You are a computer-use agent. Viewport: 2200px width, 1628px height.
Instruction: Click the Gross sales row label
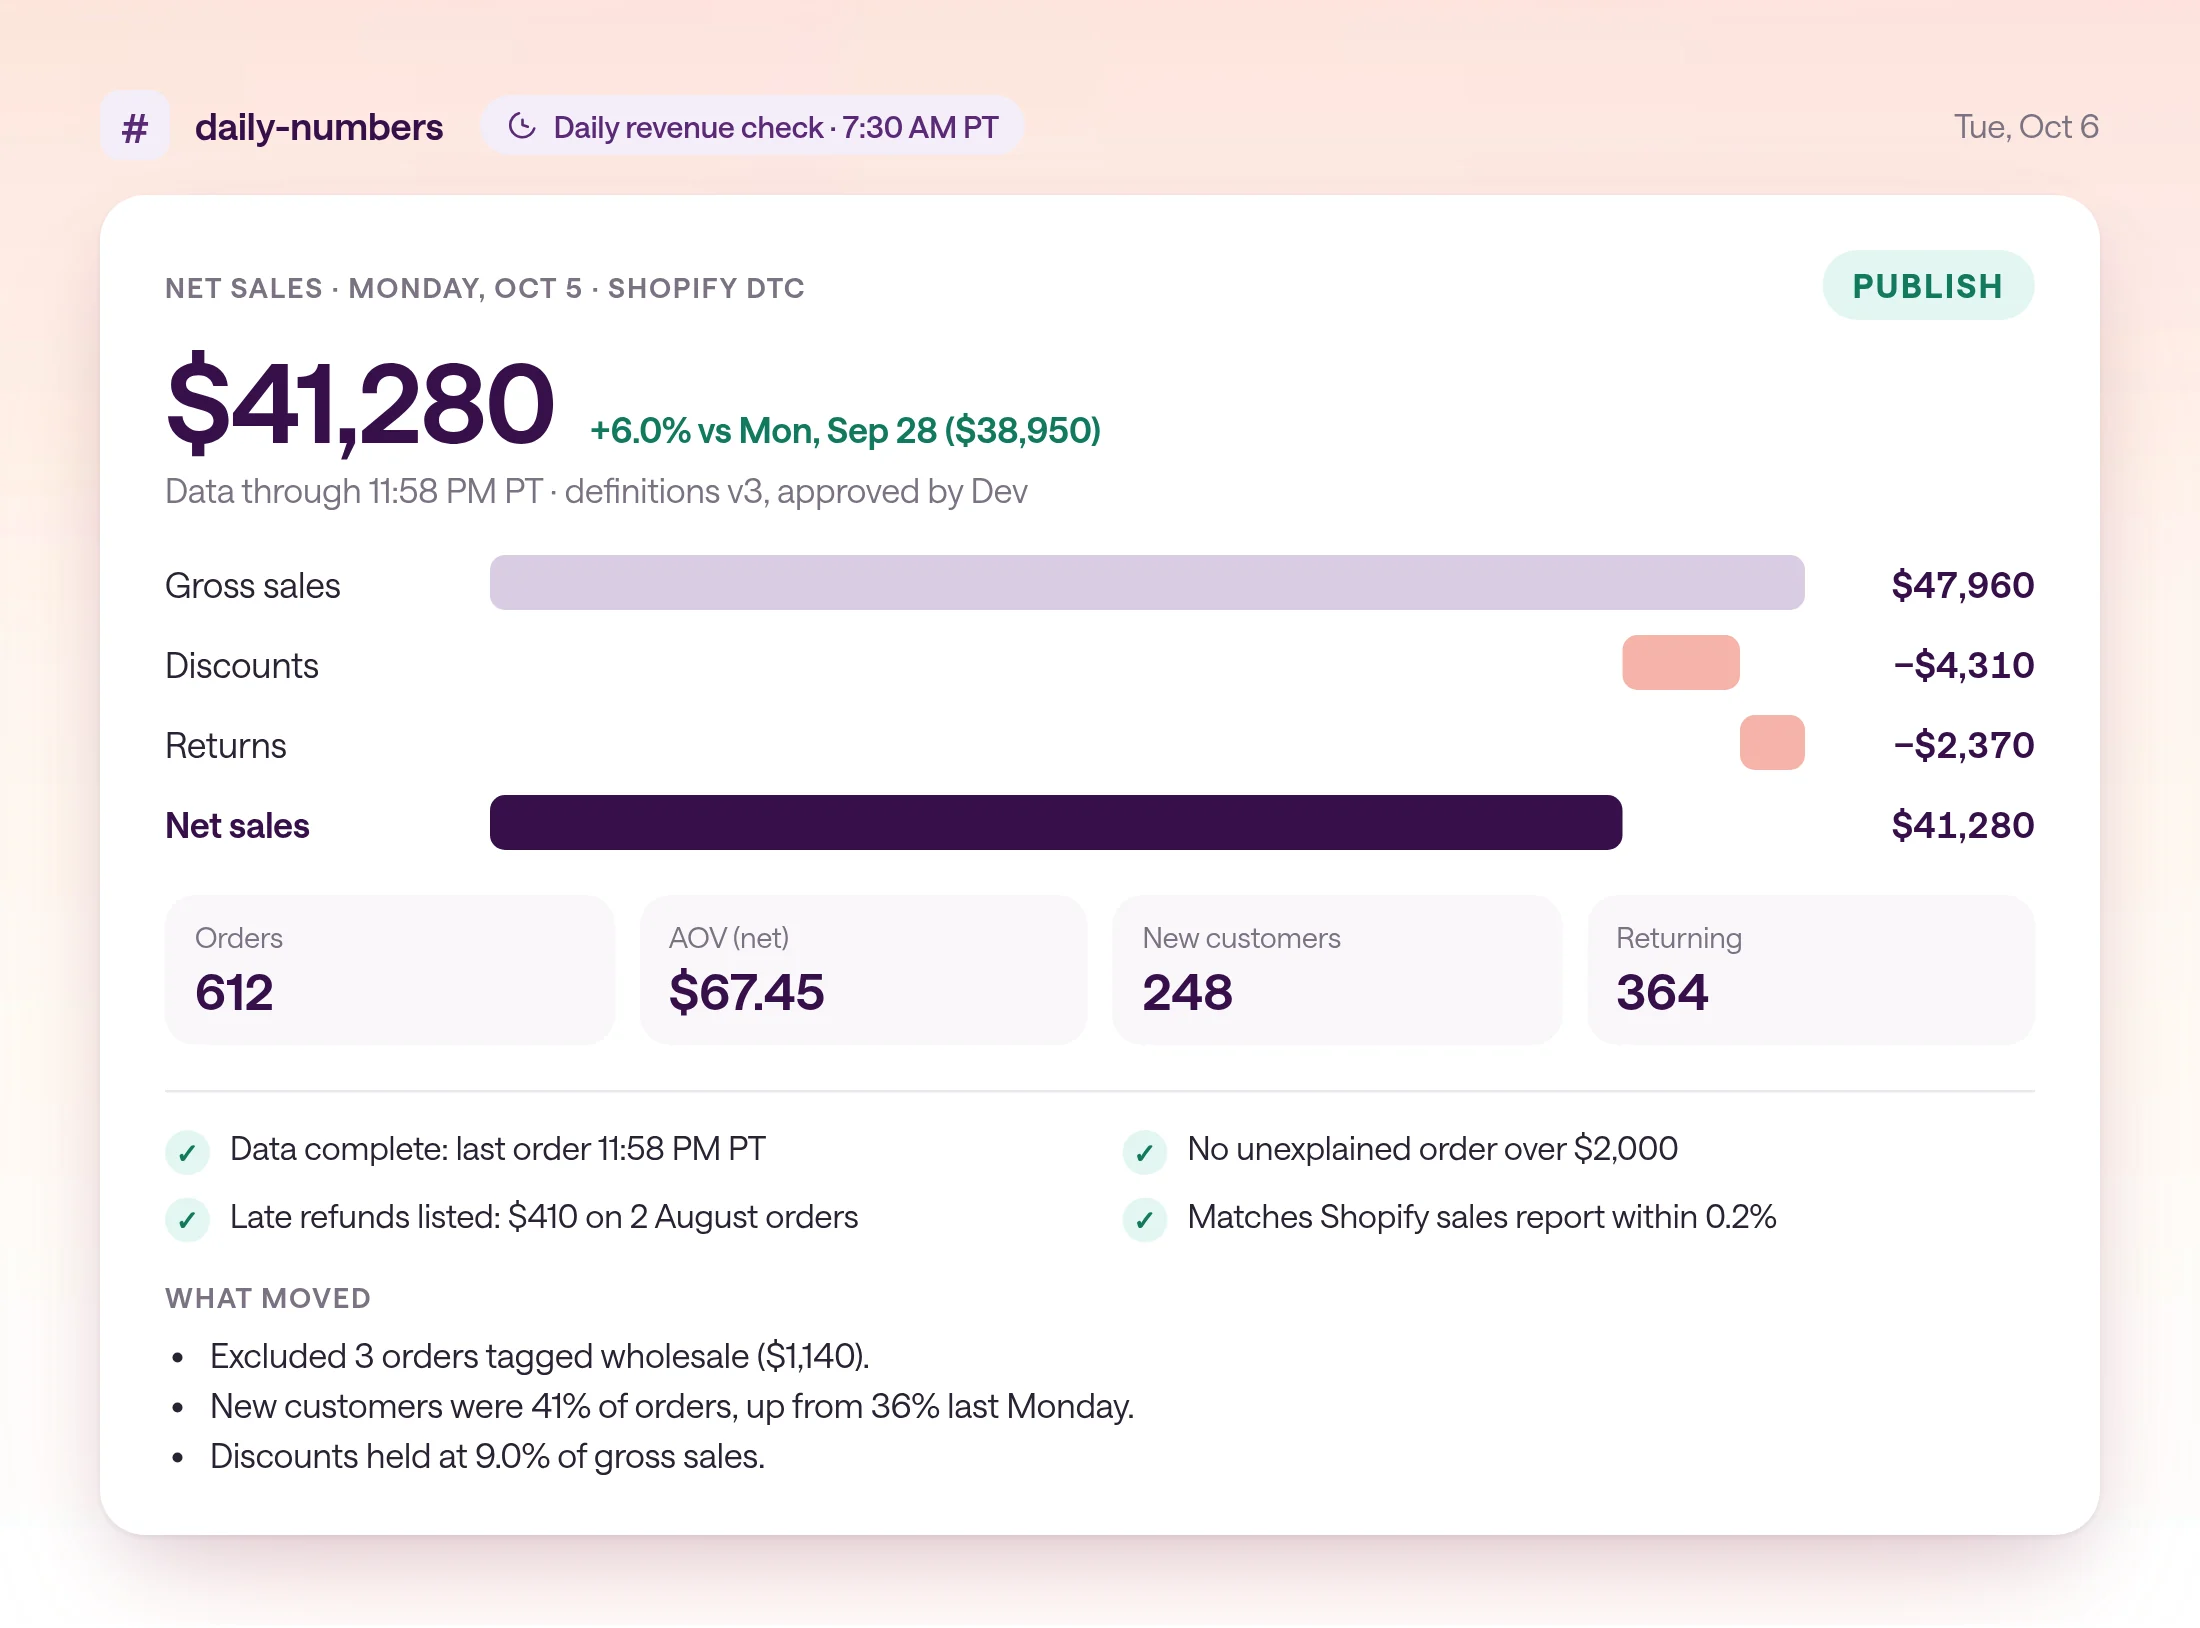click(x=252, y=586)
